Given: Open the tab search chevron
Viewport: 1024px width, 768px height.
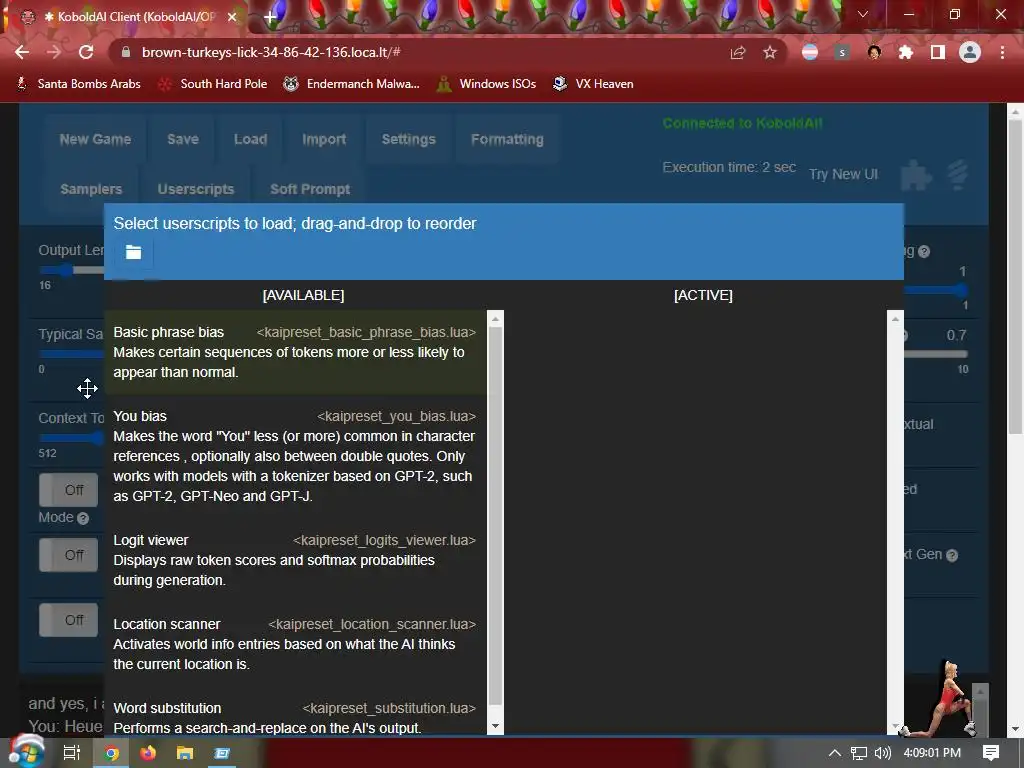Looking at the screenshot, I should pos(863,14).
